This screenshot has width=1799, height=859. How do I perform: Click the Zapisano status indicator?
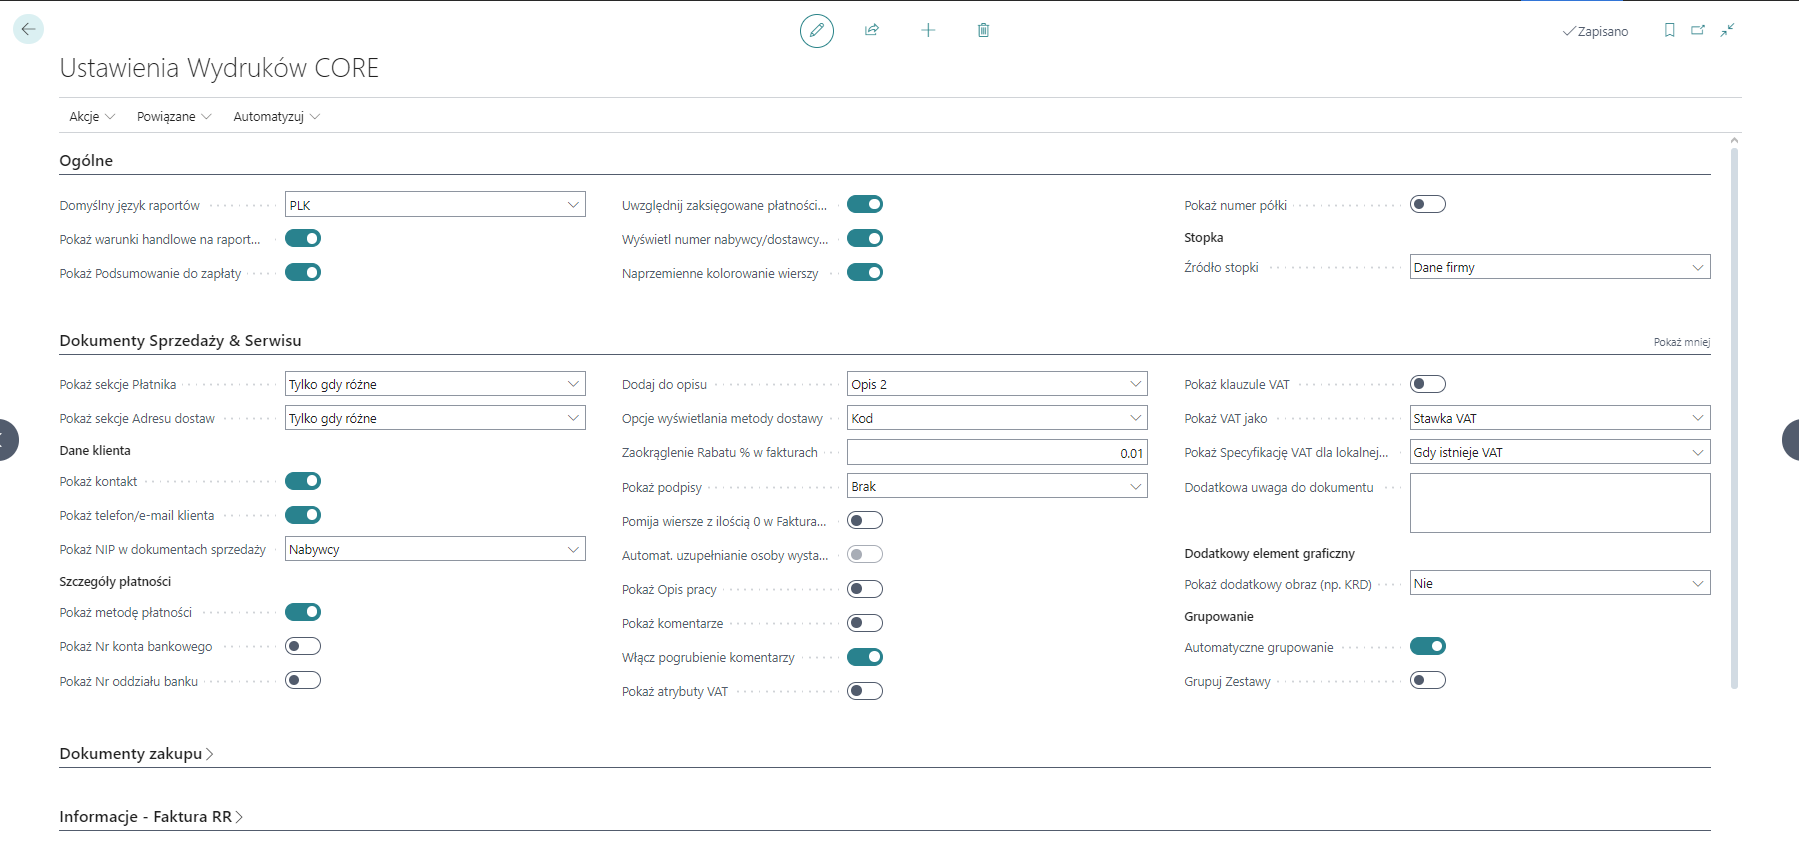1595,31
